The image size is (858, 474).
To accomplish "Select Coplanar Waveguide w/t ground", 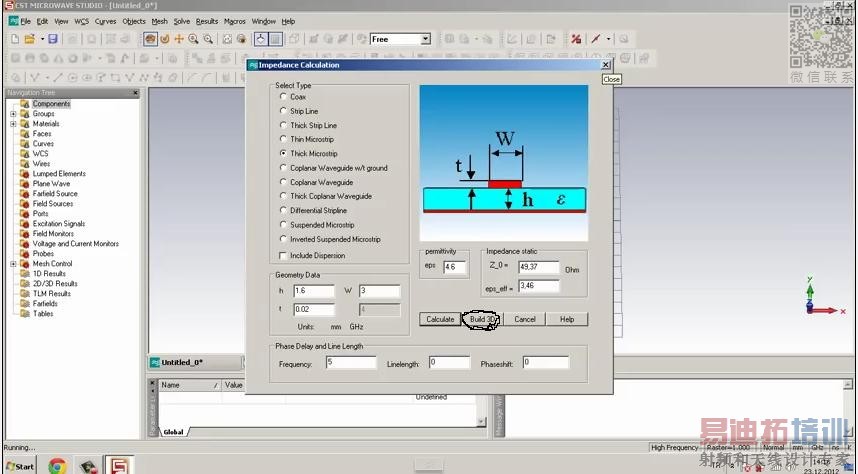I will (x=283, y=167).
